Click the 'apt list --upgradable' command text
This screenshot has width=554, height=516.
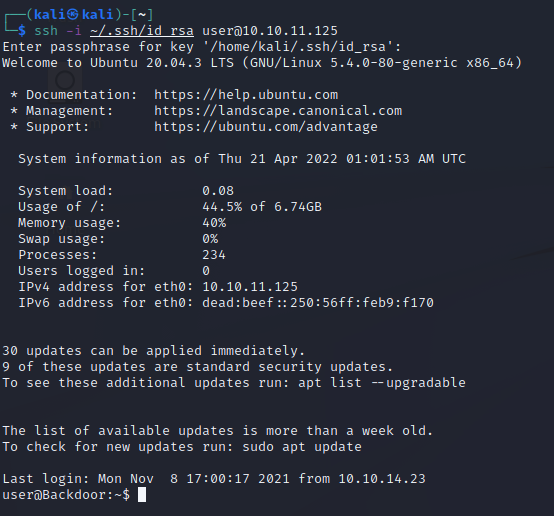pyautogui.click(x=382, y=383)
